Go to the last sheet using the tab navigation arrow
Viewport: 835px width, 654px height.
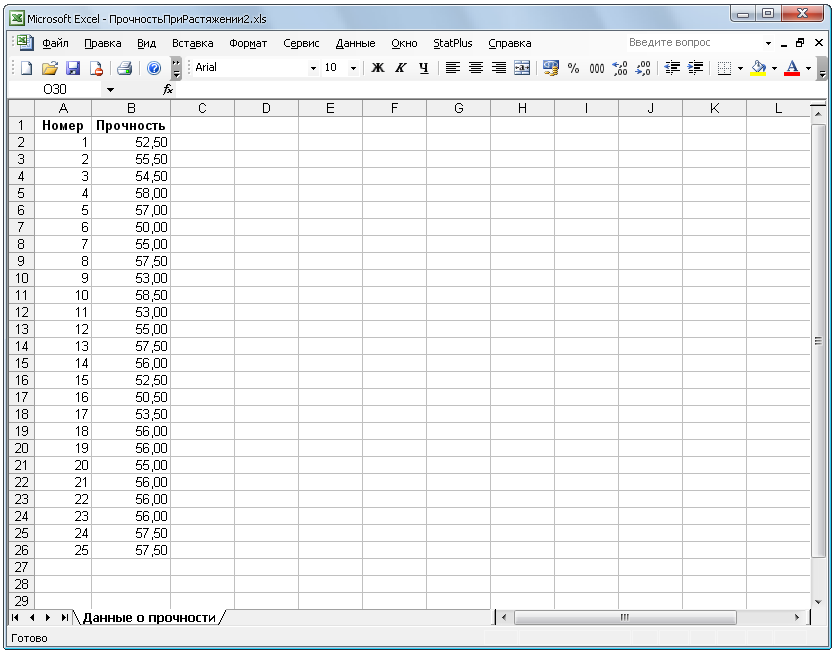64,617
